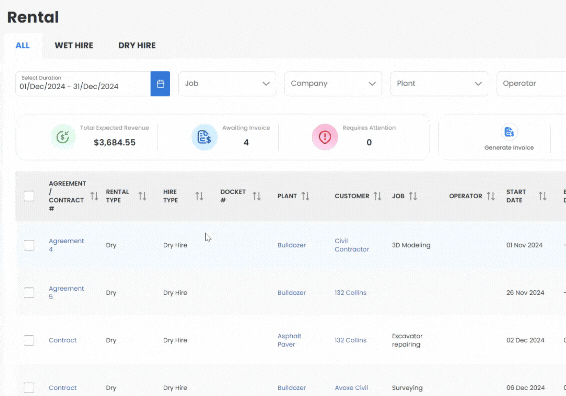The height and width of the screenshot is (396, 566).
Task: Expand the Company filter dropdown
Action: [333, 84]
